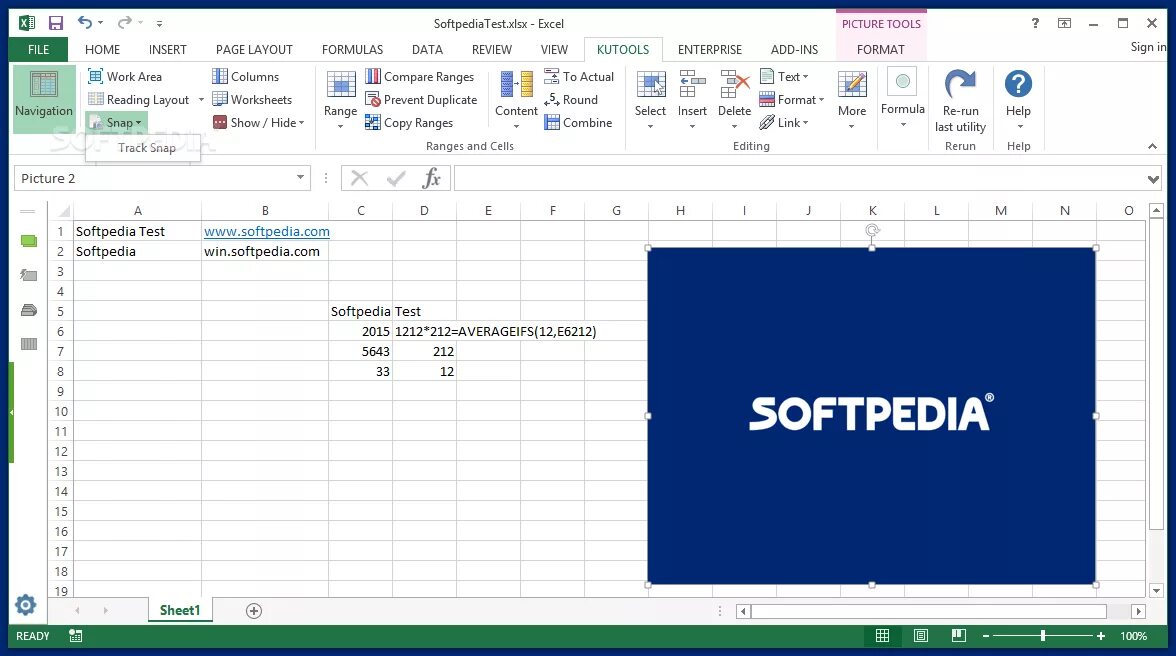Open the www.softpedia.com hyperlink
Image resolution: width=1176 pixels, height=656 pixels.
[x=266, y=232]
